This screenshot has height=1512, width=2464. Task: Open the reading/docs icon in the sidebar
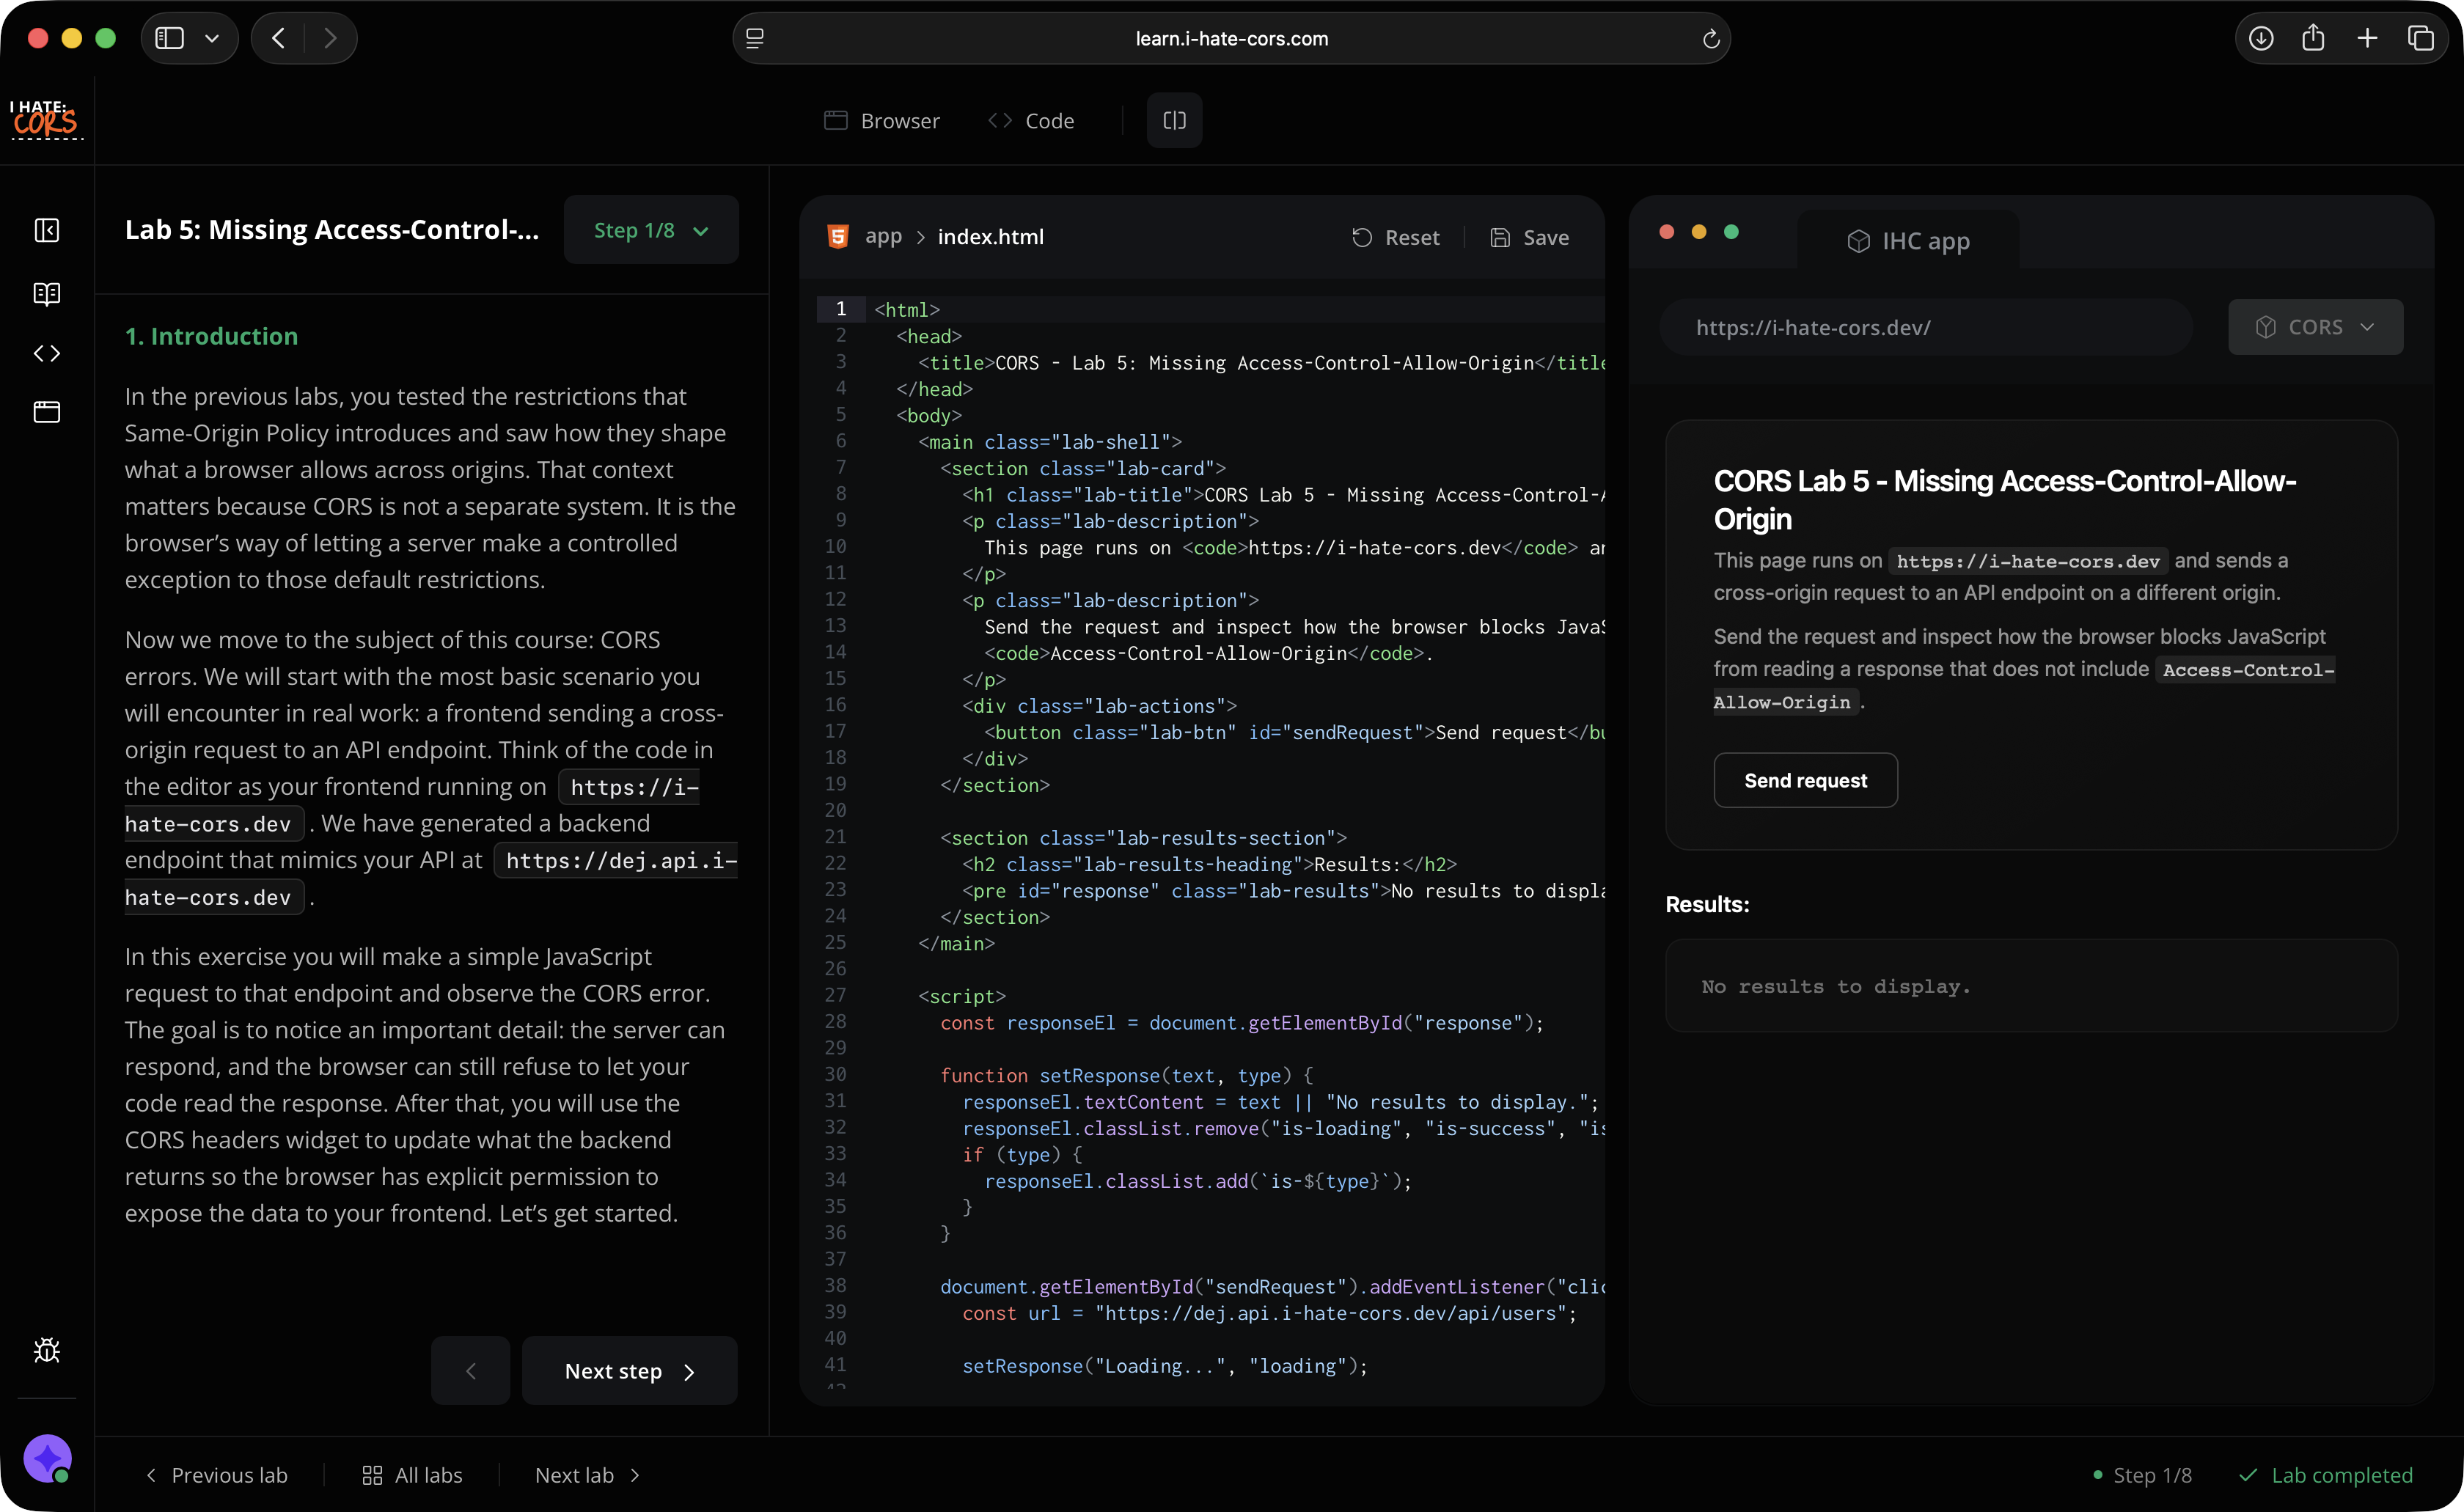[47, 293]
